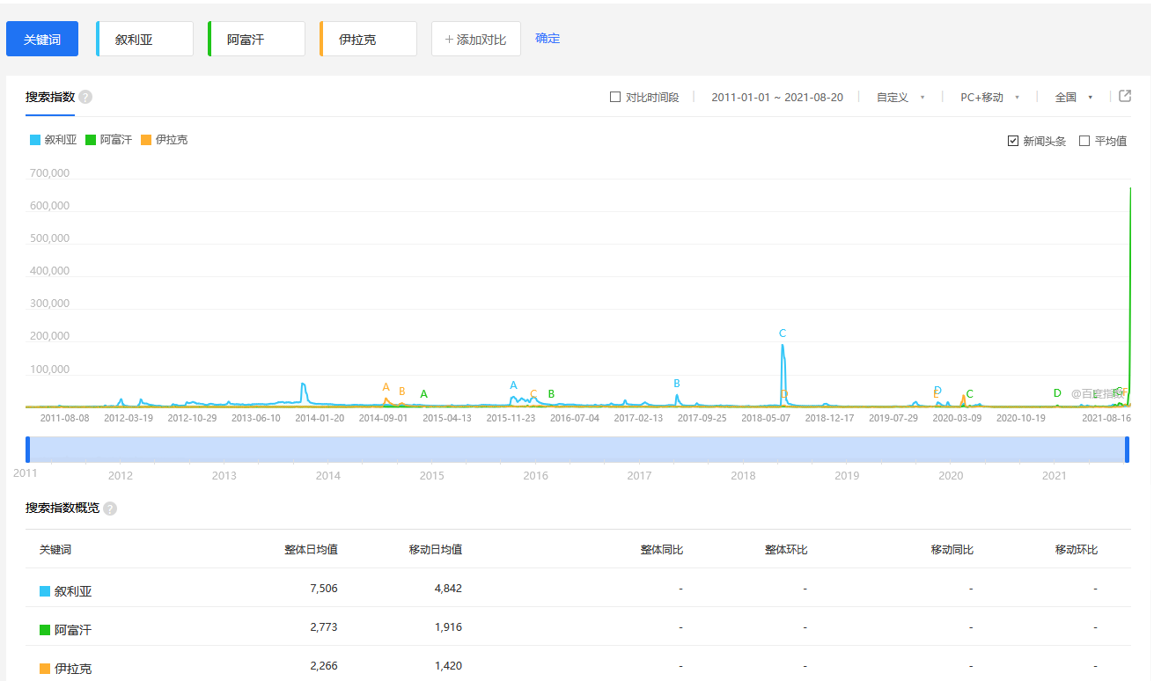Click the blue 叙利亚 legend square

[35, 140]
